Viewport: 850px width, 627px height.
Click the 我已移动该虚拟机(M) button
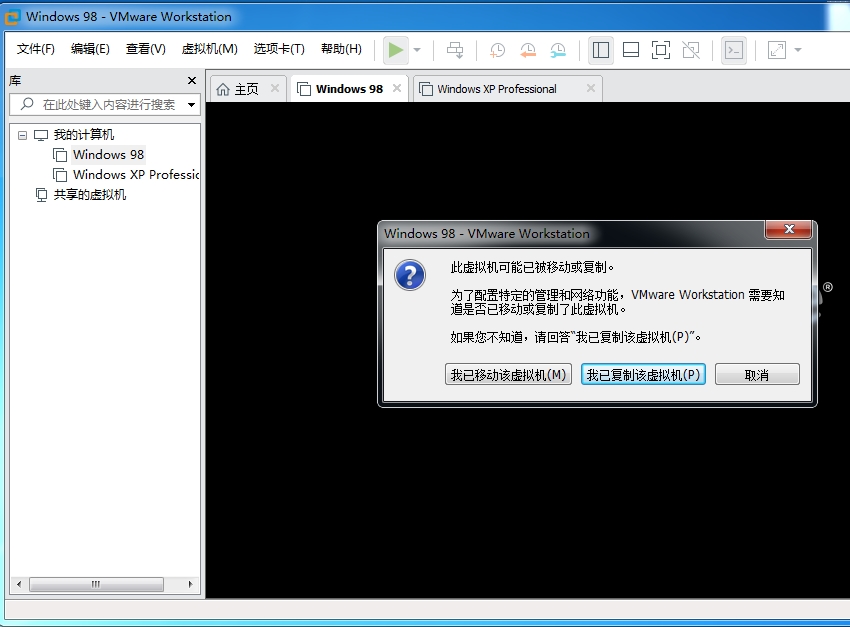508,373
